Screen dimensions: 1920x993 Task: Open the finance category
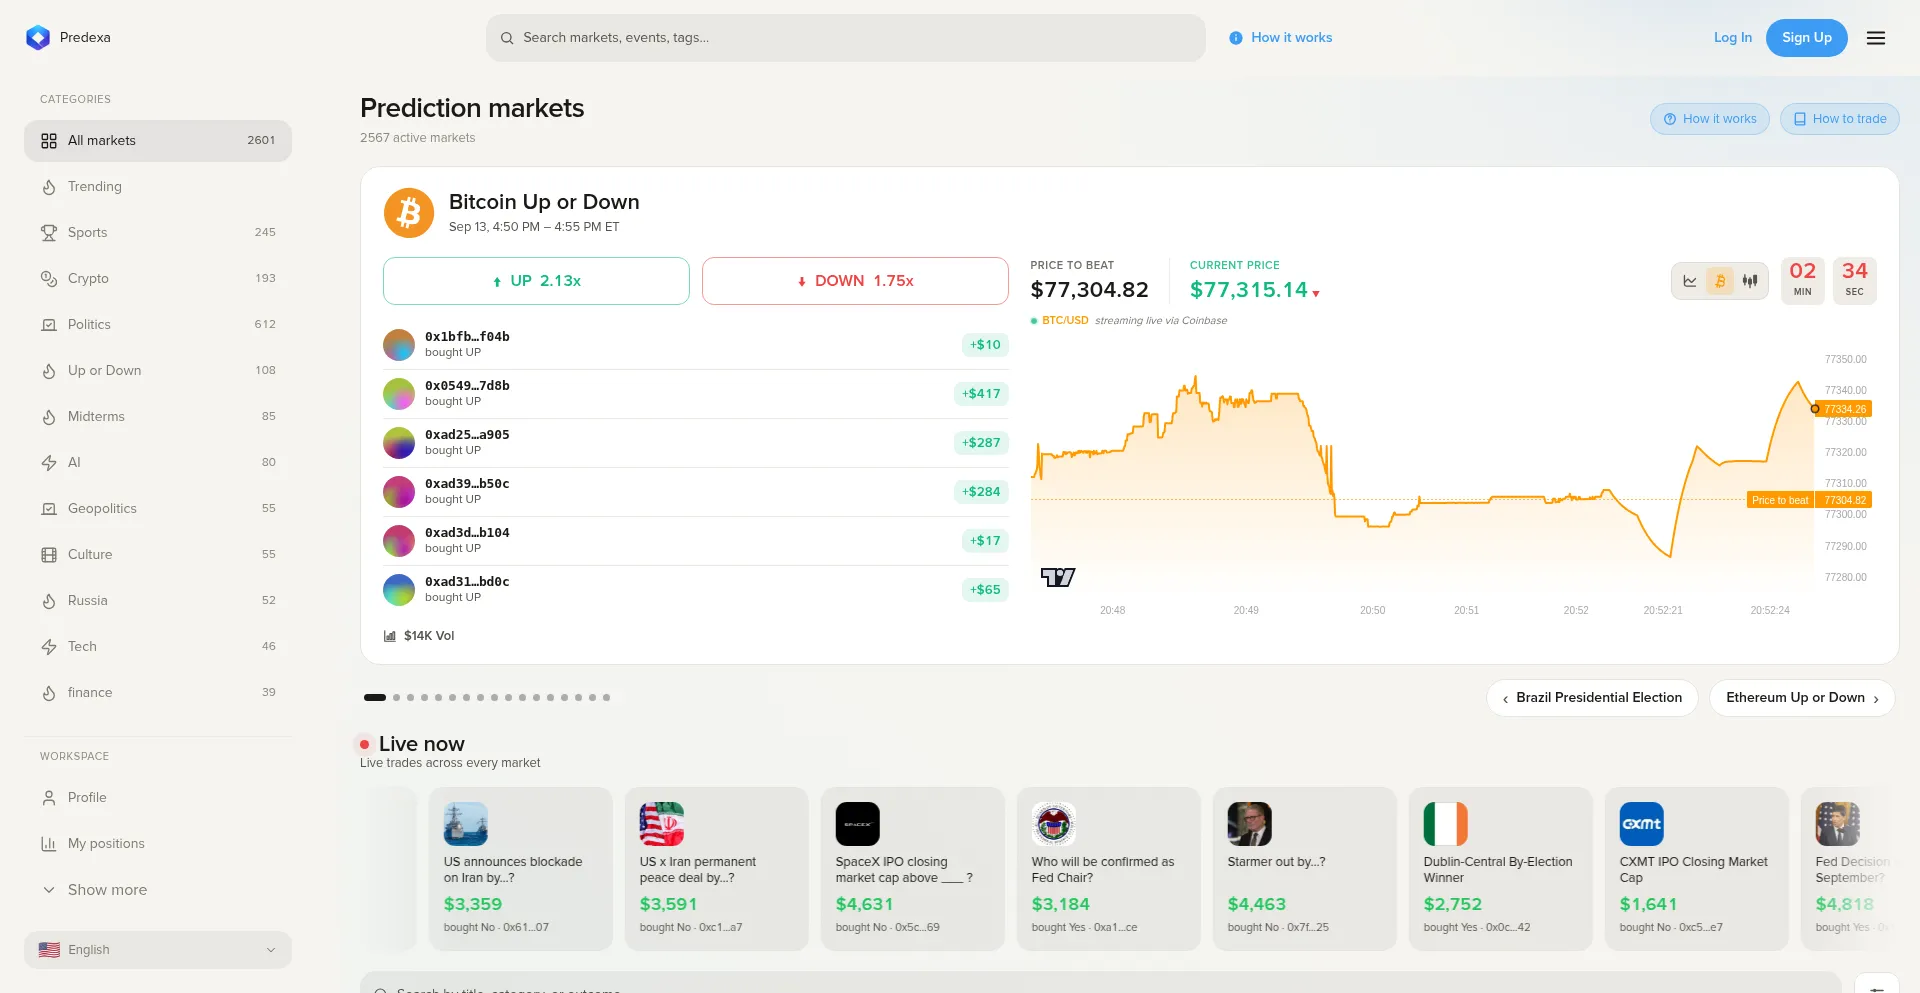point(158,693)
